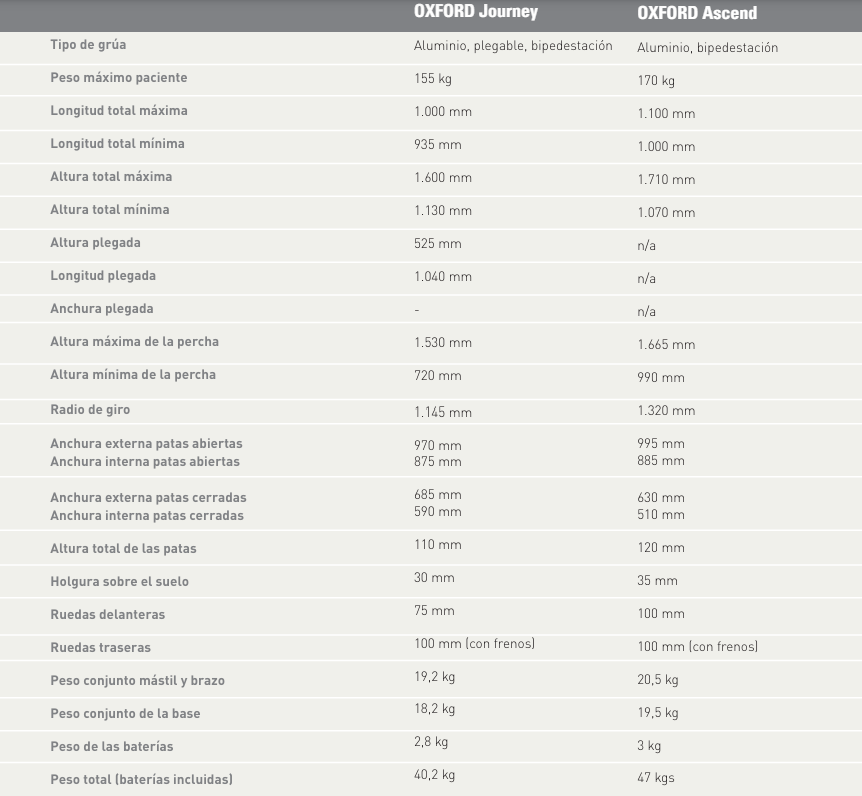This screenshot has height=796, width=862.
Task: Click the OXFORD Ascend column header
Action: 697,13
